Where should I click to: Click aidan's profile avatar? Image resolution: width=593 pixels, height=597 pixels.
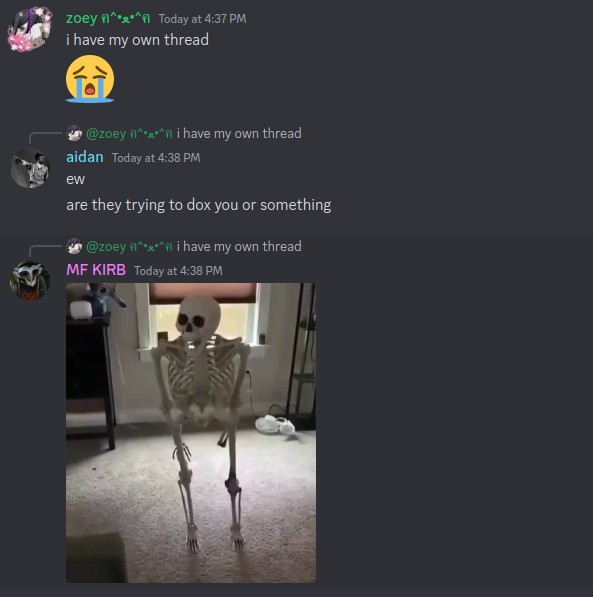(x=30, y=168)
